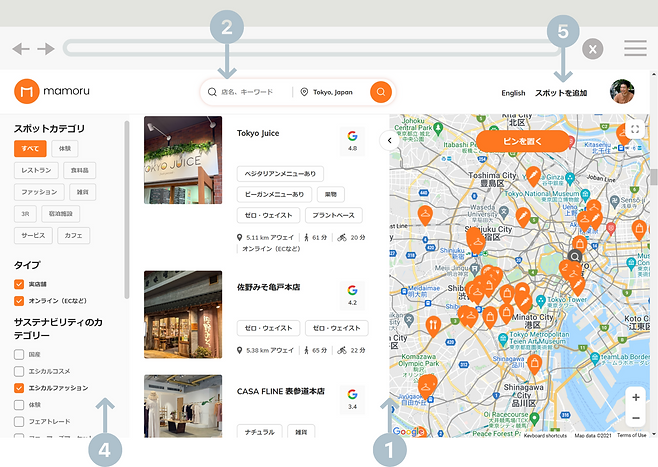
Task: Click スポットを追加 to add a spot
Action: tap(561, 93)
